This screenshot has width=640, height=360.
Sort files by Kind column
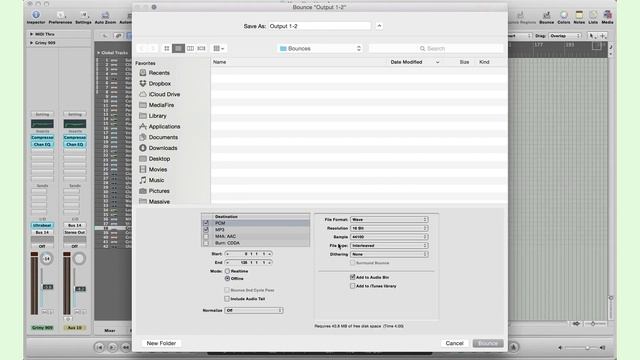484,62
